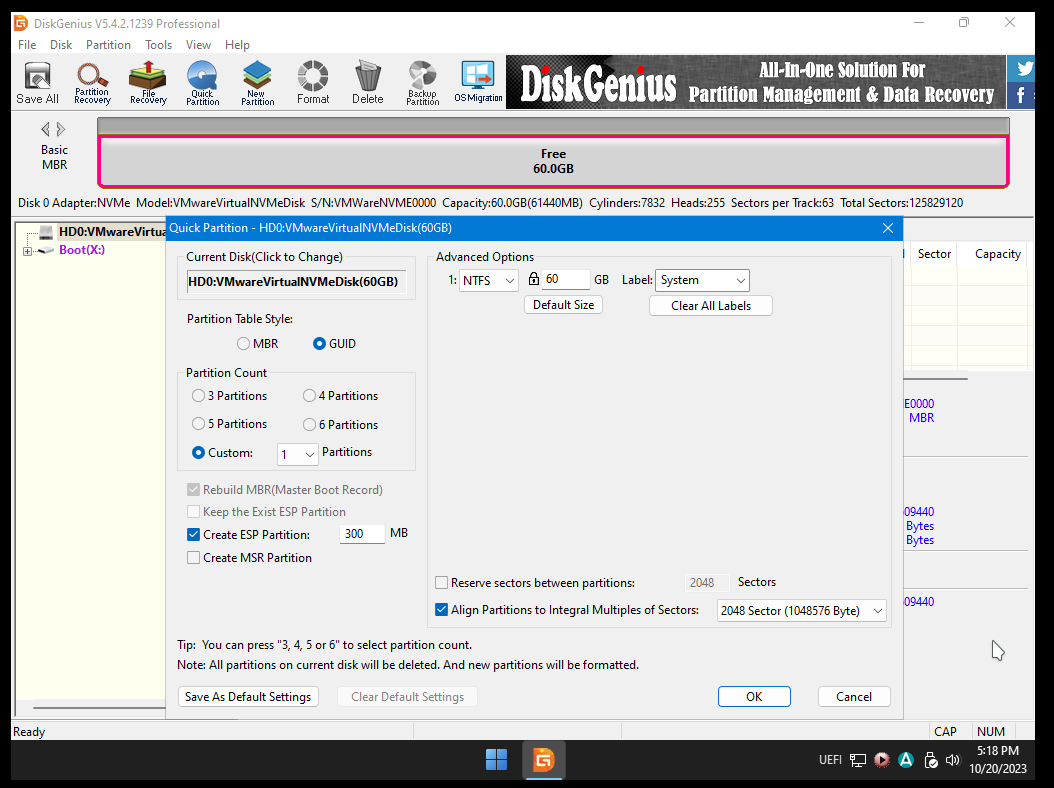Enable Reserve sectors between partitions
This screenshot has width=1054, height=788.
pos(442,583)
